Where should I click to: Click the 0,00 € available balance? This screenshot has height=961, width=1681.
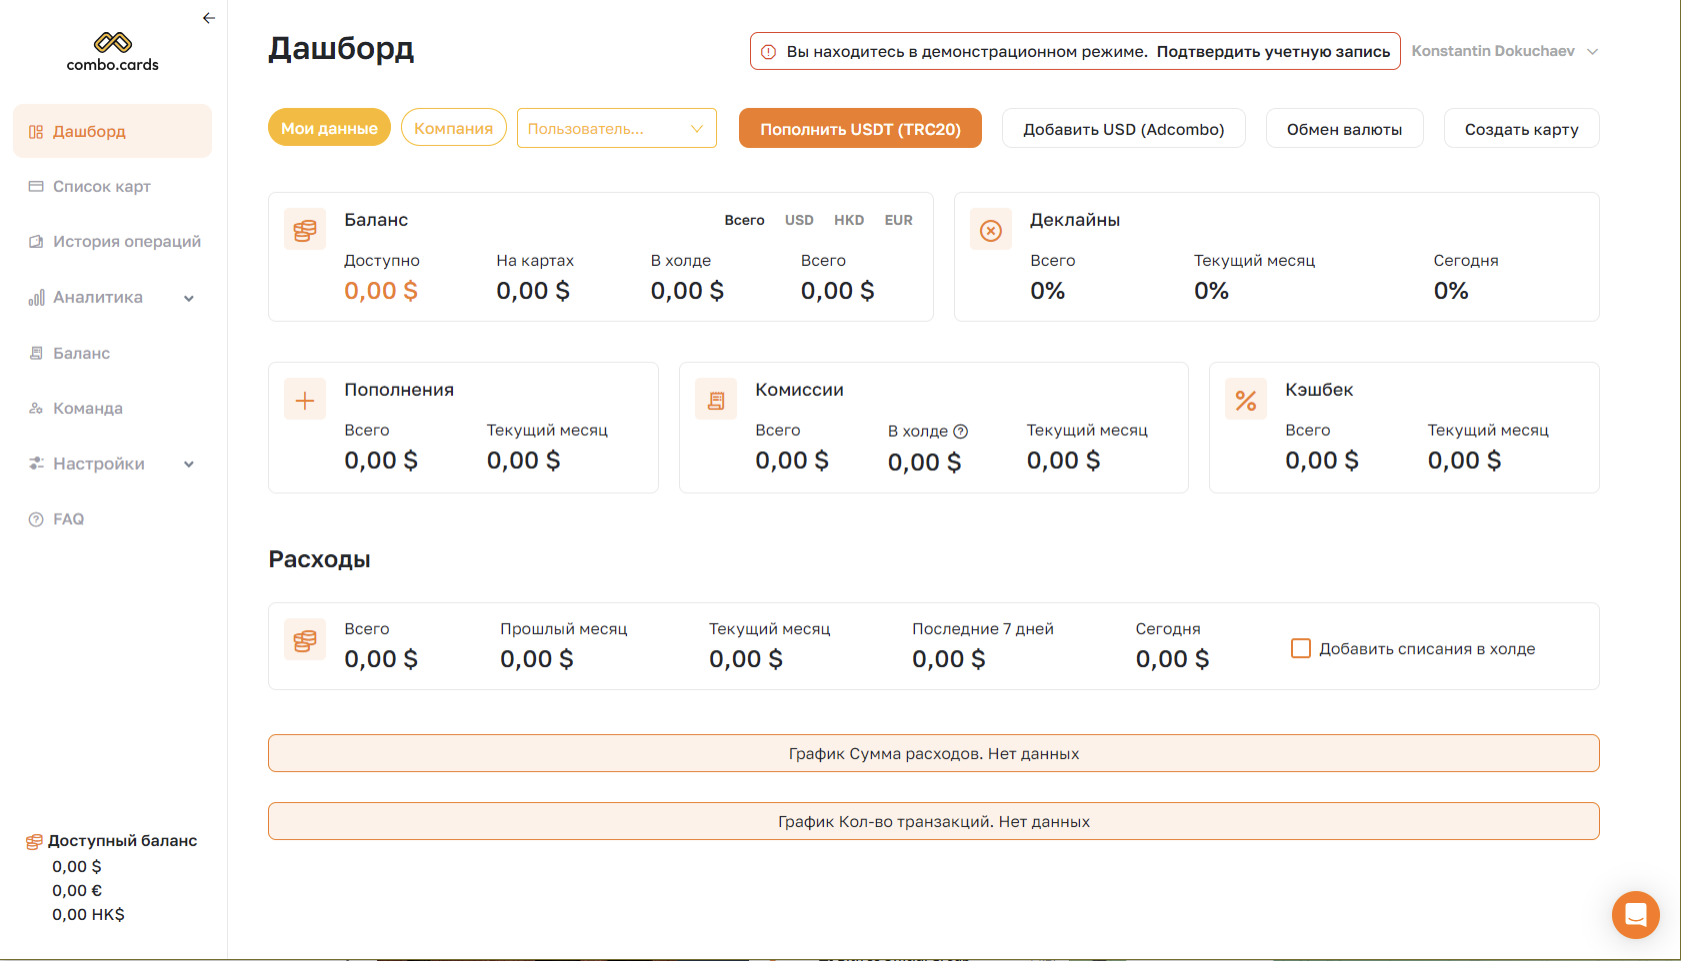[77, 890]
